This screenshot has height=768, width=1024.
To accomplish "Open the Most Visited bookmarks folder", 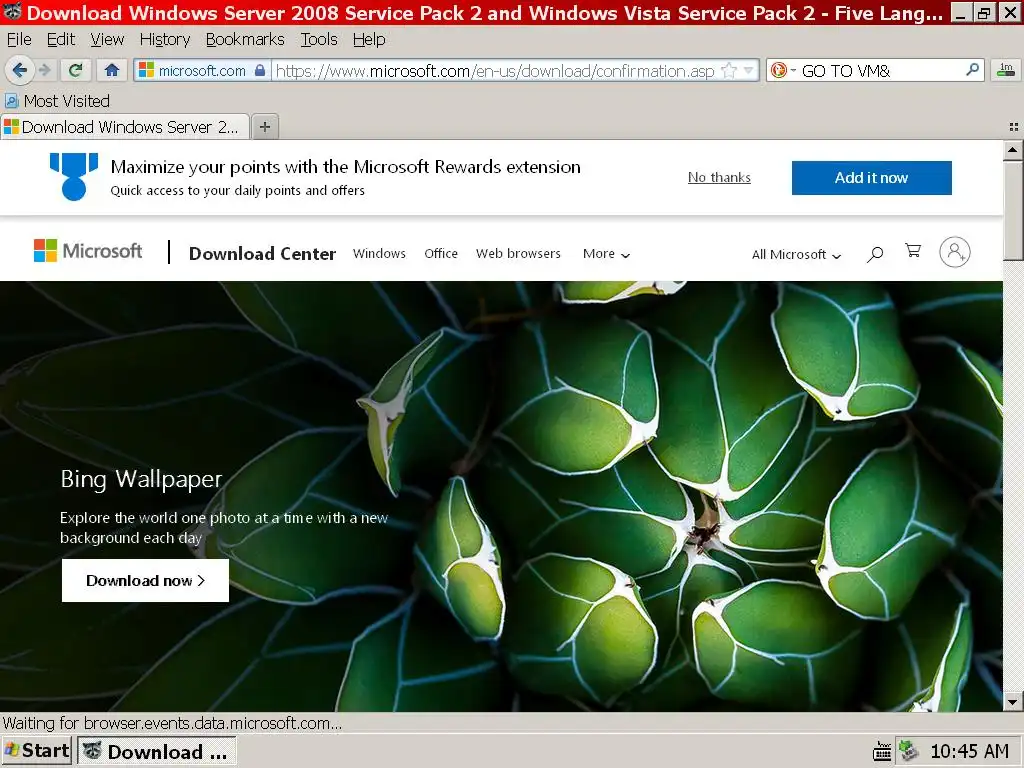I will (57, 101).
